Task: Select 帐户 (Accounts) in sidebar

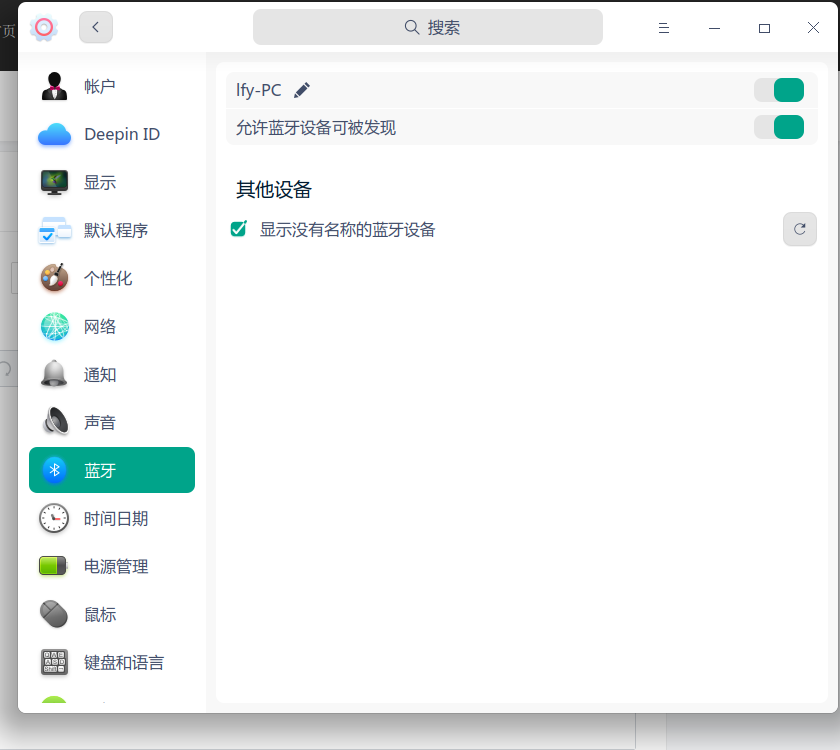Action: (54, 86)
